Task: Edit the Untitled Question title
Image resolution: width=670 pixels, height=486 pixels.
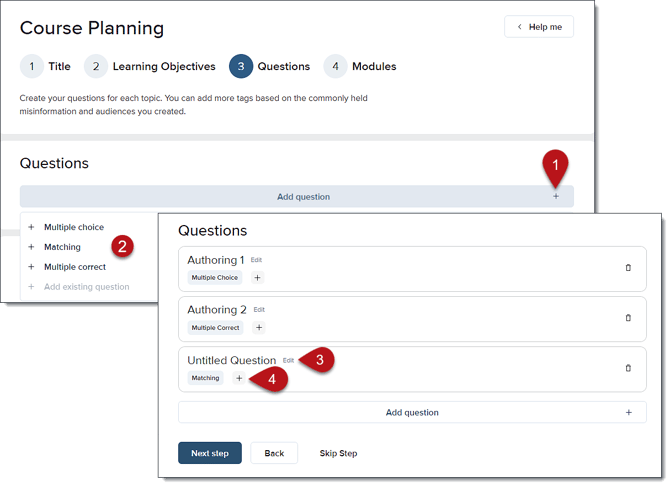Action: pyautogui.click(x=288, y=360)
